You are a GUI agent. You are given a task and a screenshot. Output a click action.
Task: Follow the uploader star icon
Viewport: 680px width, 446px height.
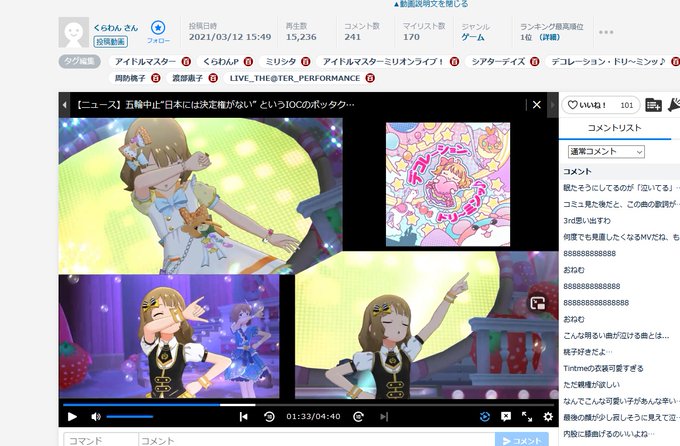click(x=158, y=28)
